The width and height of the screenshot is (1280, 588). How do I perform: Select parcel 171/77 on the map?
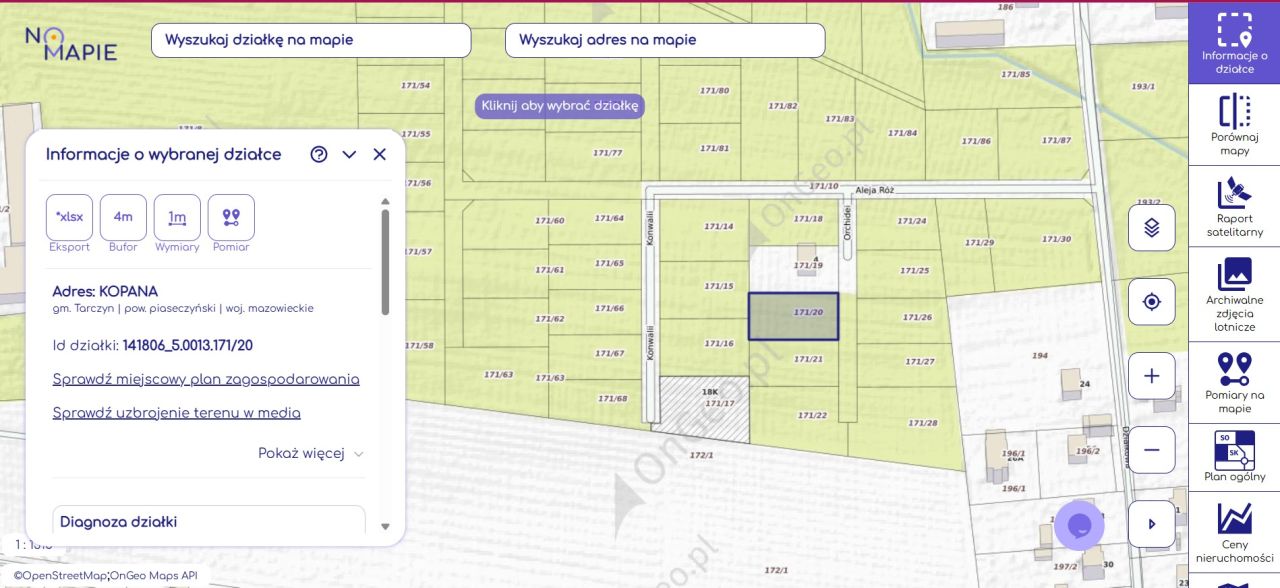point(607,152)
